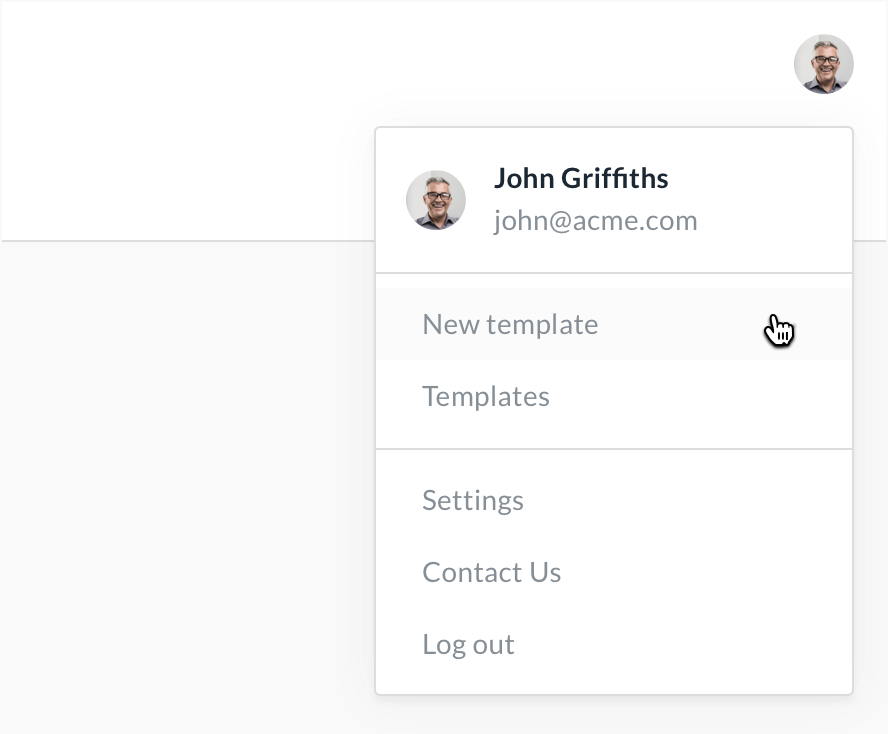Click the user header section of menu
This screenshot has height=734, width=888.
tap(614, 200)
